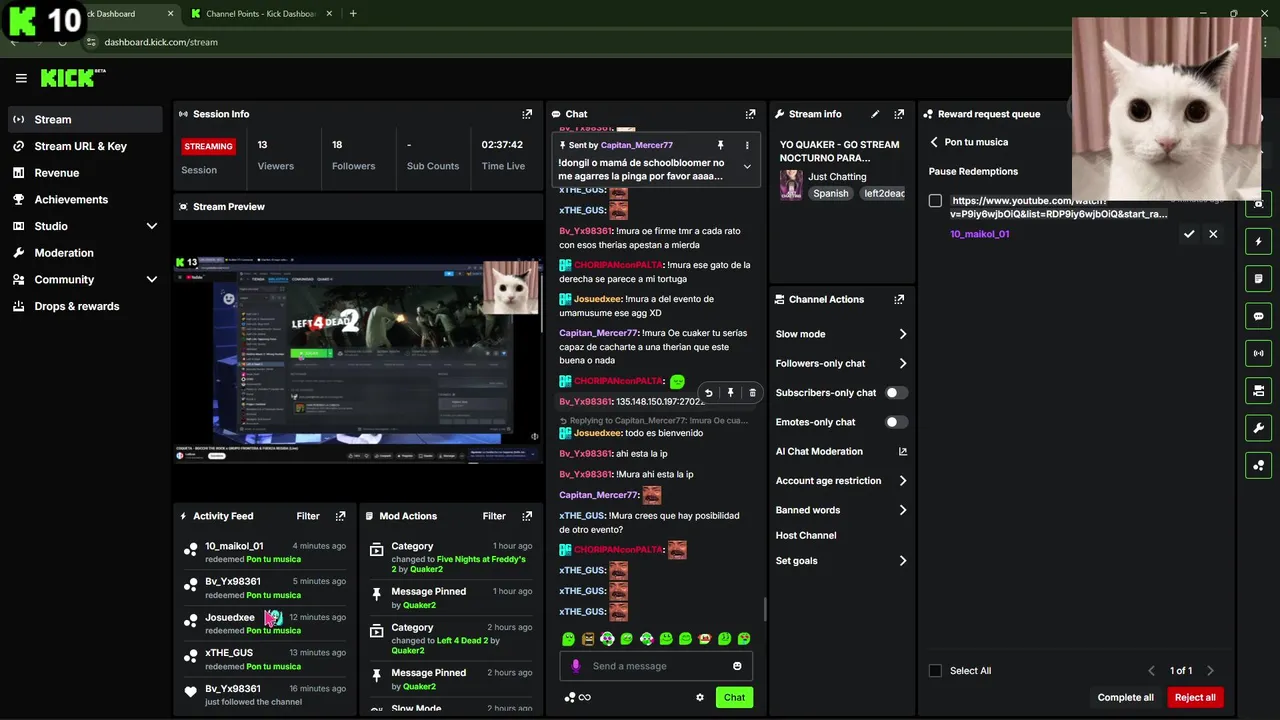
Task: Pop out the Channel Actions panel
Action: [x=899, y=299]
